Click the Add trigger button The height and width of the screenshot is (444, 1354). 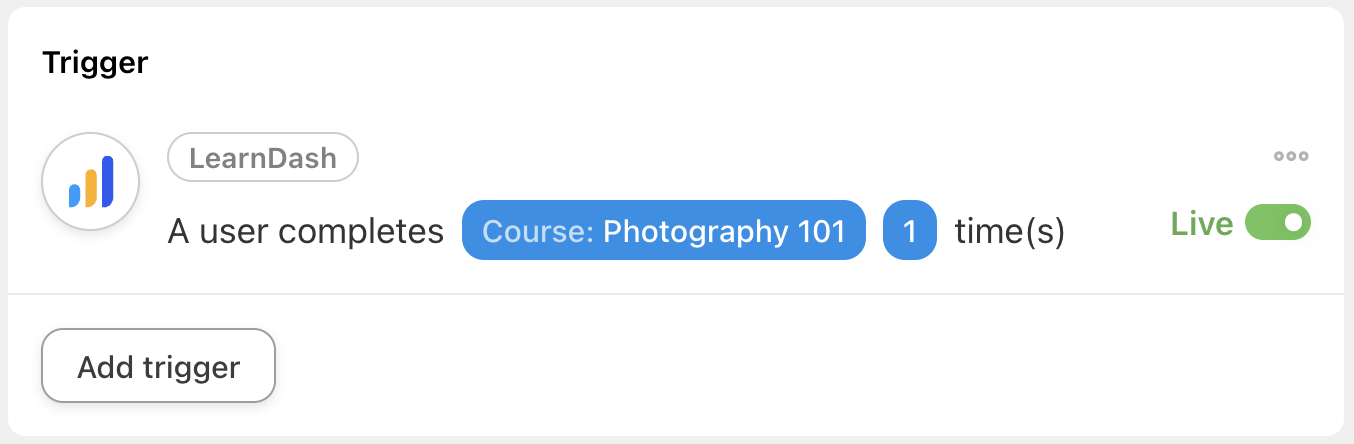[158, 366]
